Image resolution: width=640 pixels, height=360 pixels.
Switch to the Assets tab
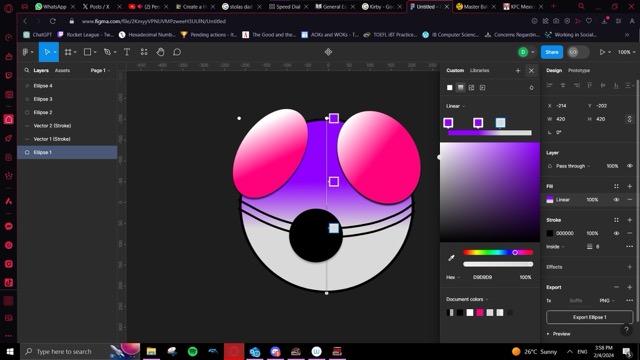click(x=62, y=70)
